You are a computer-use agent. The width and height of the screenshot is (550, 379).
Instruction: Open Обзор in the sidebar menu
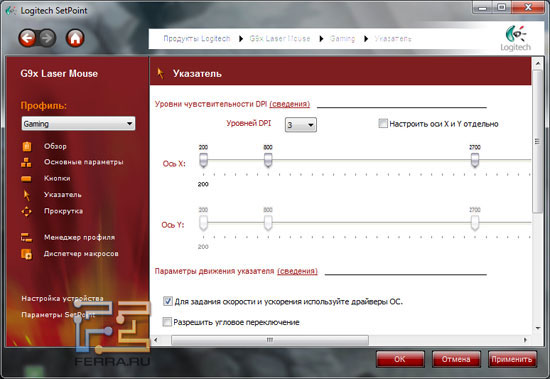[x=55, y=146]
